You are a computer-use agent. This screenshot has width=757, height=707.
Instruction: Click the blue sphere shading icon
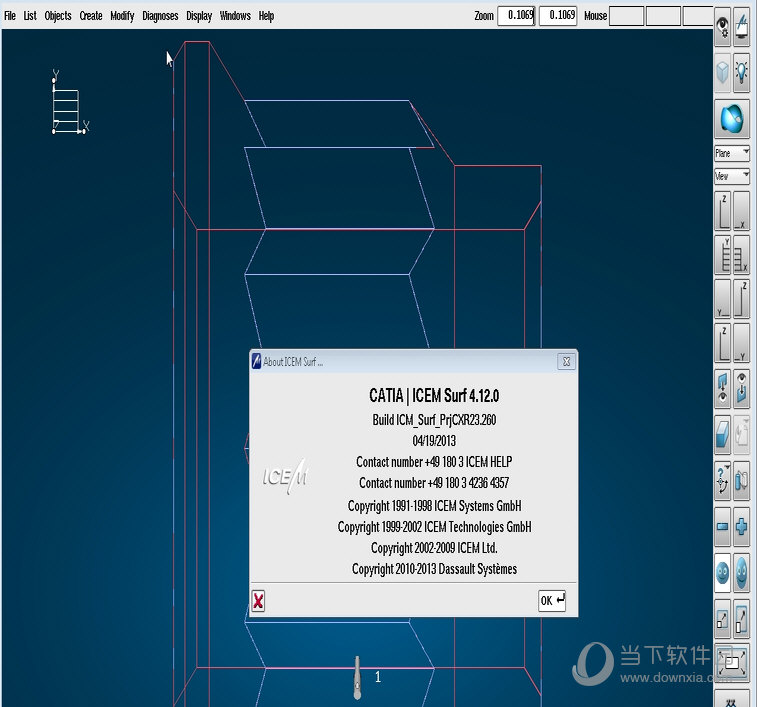point(732,120)
